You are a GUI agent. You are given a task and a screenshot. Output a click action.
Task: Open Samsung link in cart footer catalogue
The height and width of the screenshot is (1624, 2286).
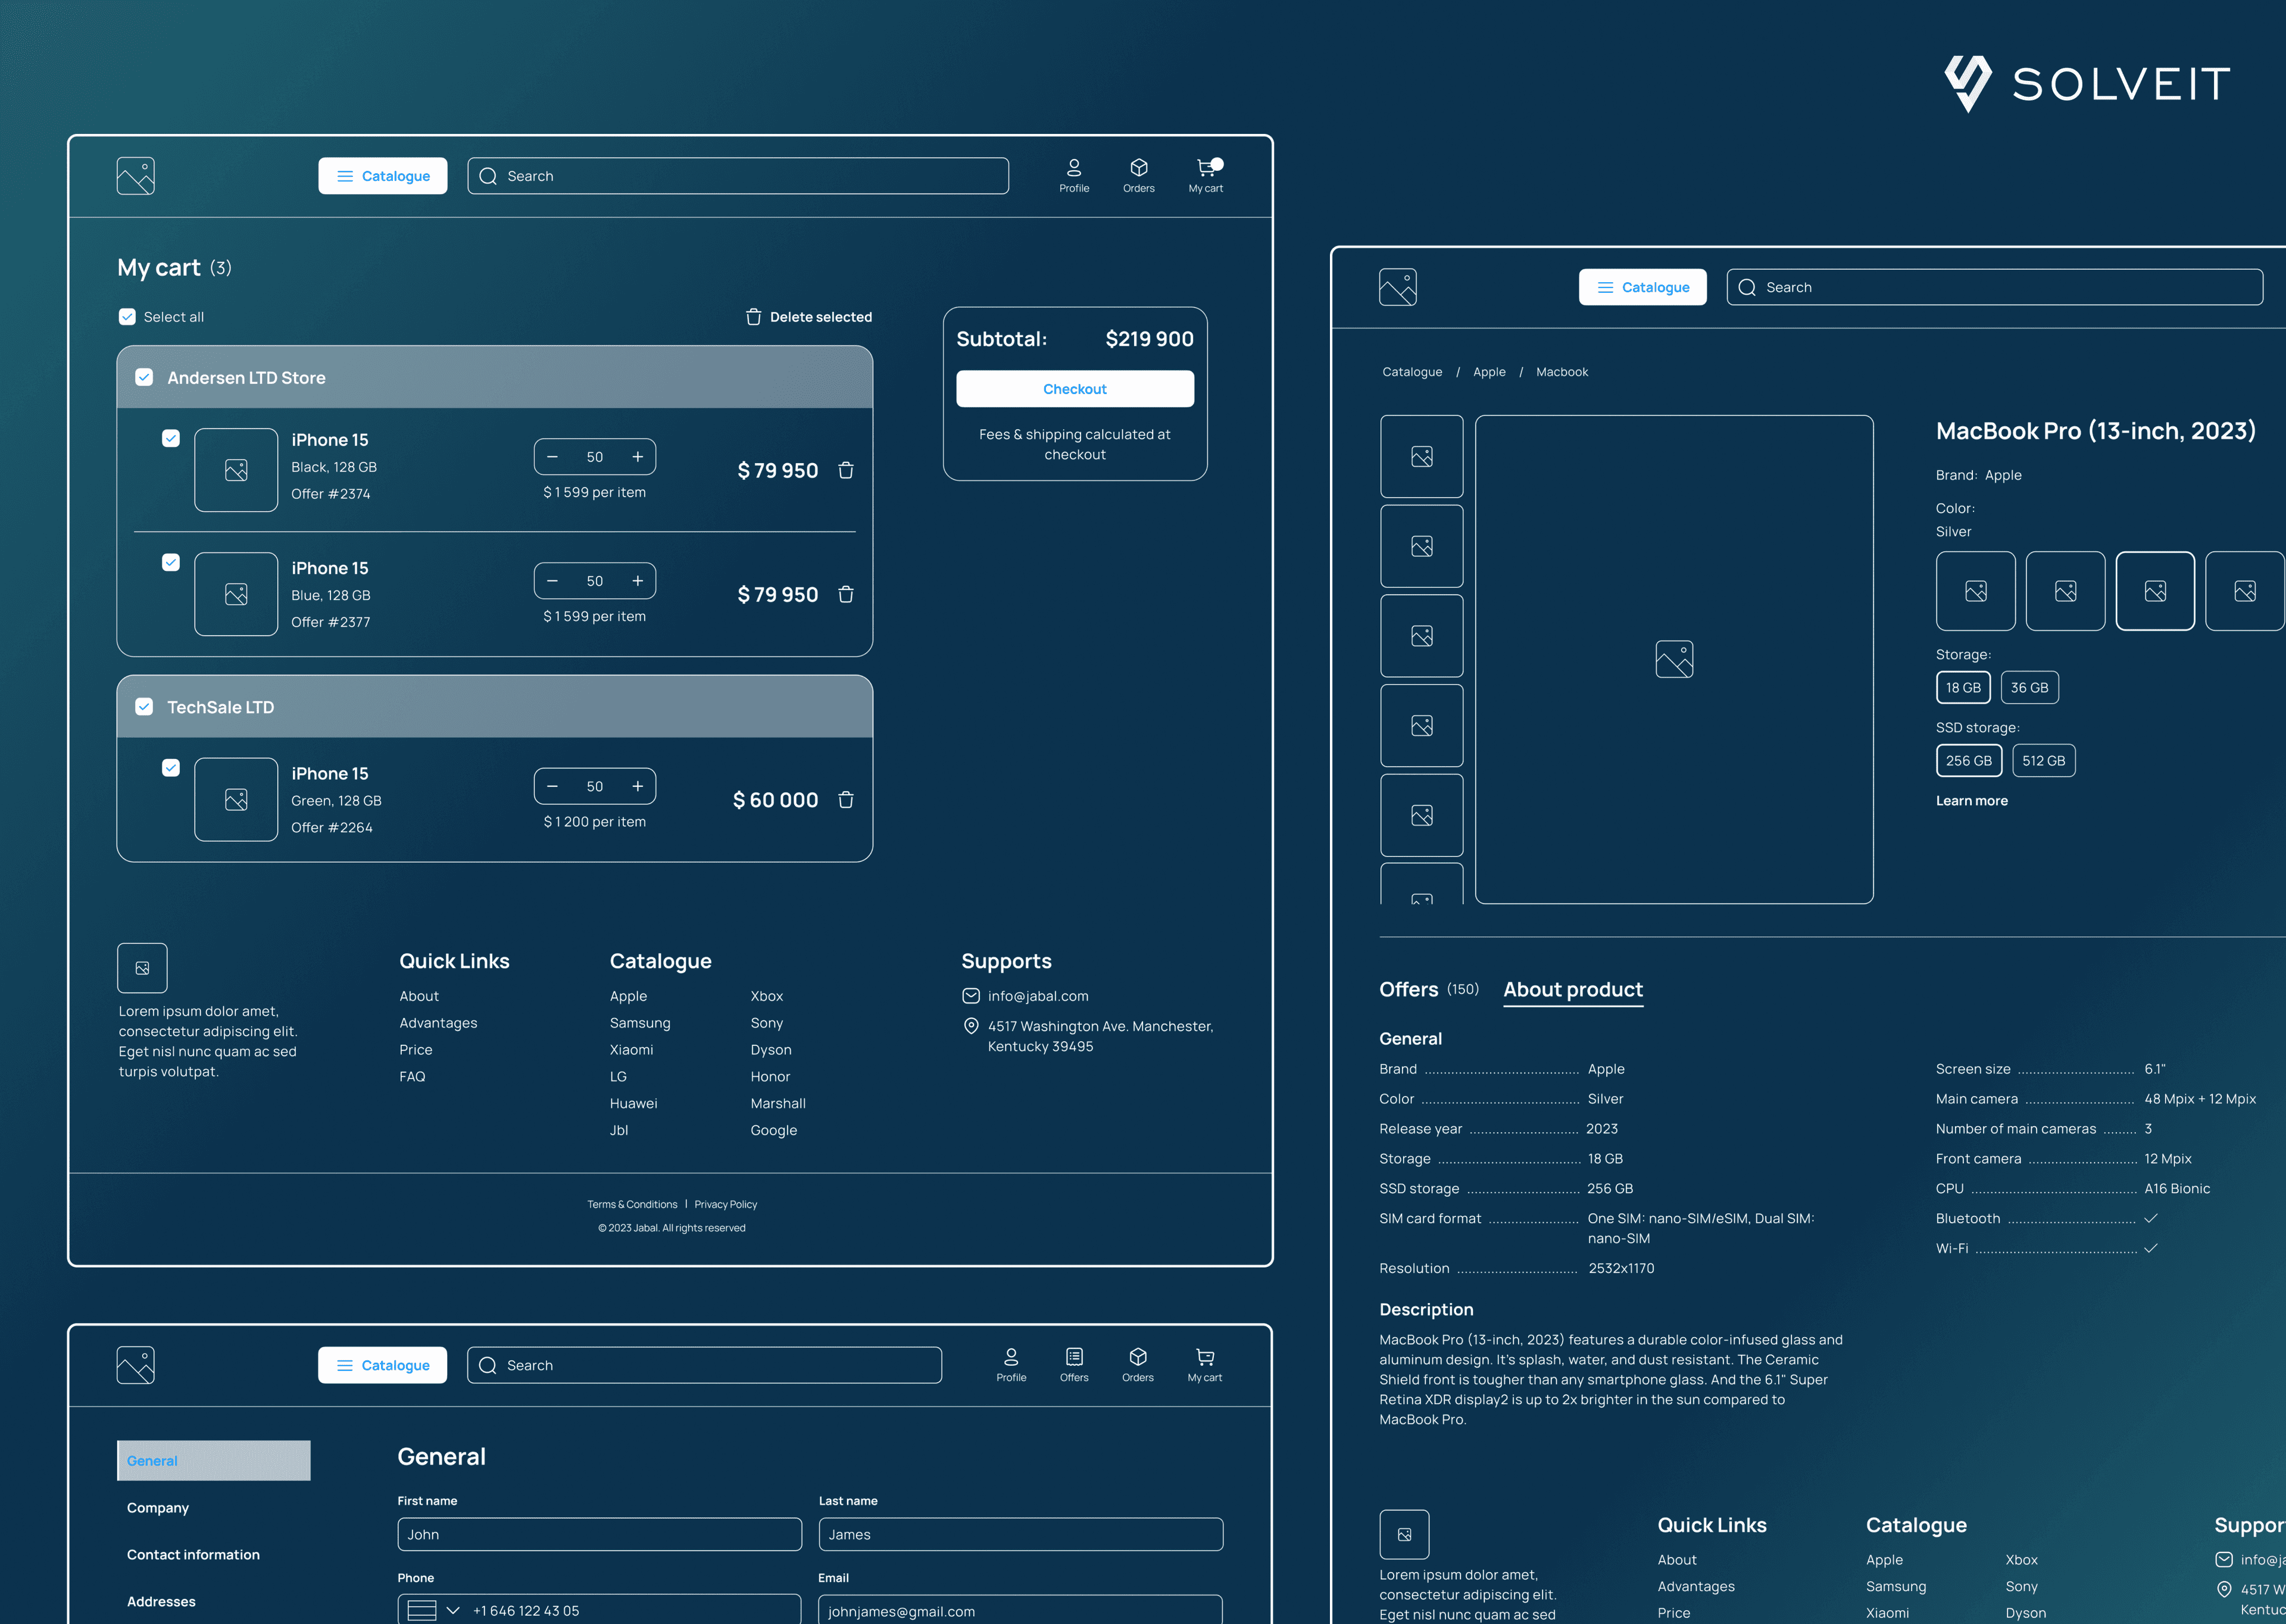pos(640,1023)
